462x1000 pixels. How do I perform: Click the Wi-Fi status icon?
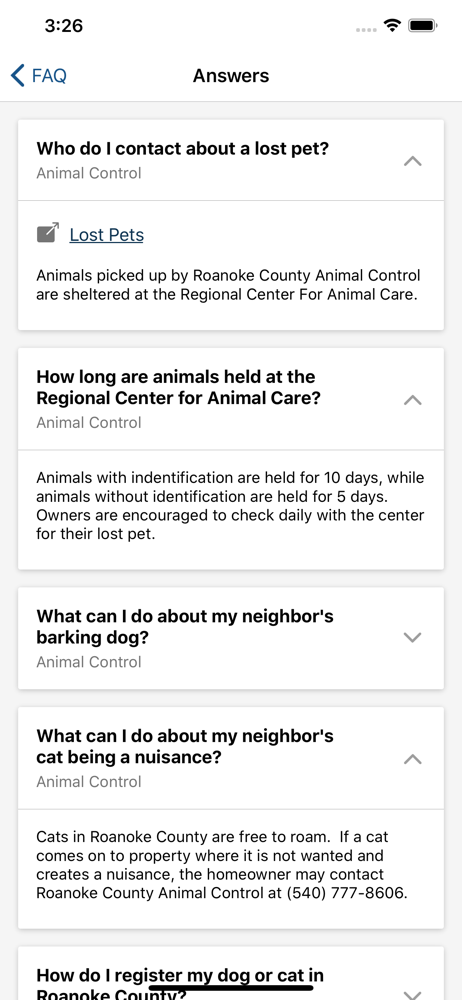[392, 26]
